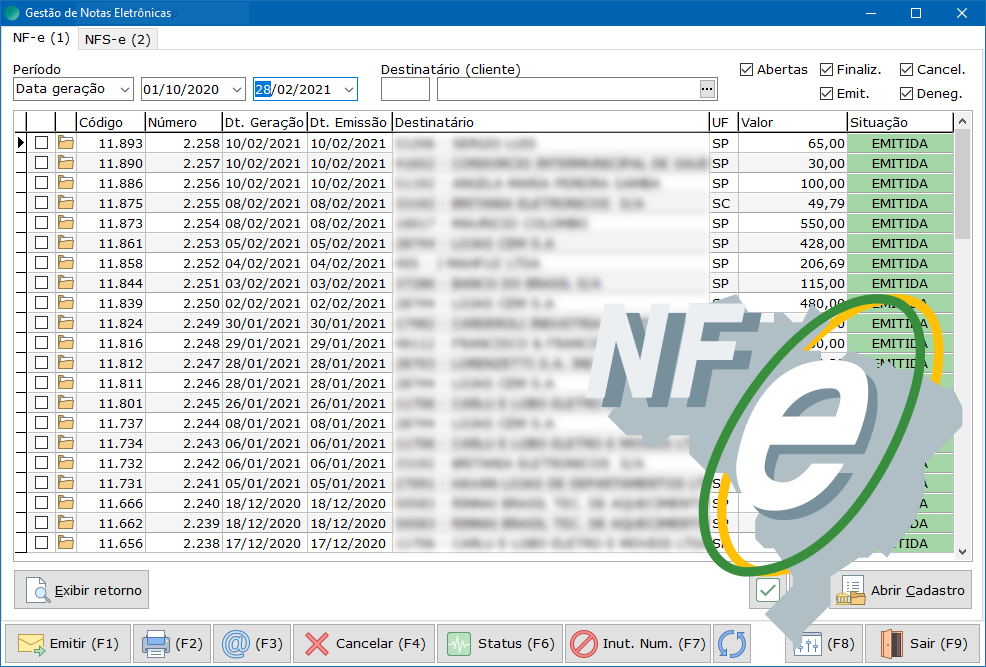
Task: Focus the destinatário name input field
Action: 568,89
